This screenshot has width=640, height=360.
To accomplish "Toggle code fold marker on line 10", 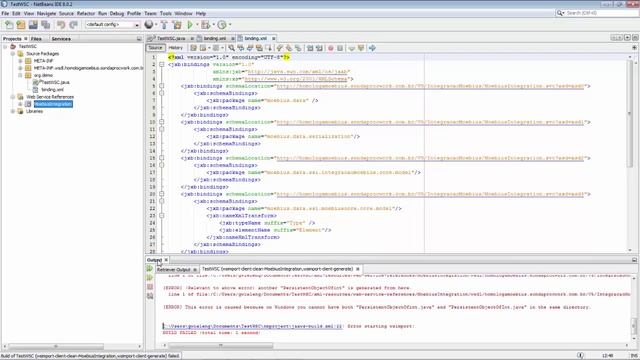I will (x=162, y=122).
